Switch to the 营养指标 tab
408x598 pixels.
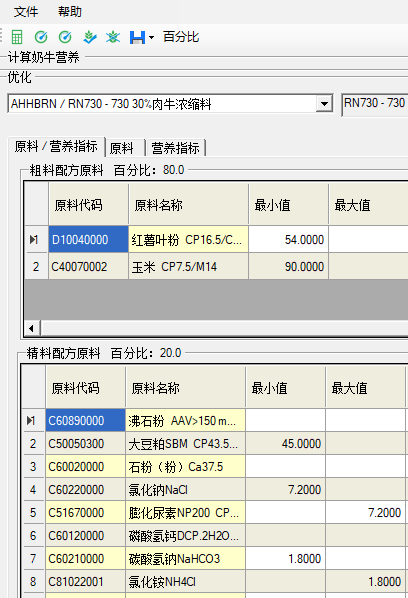click(x=176, y=148)
